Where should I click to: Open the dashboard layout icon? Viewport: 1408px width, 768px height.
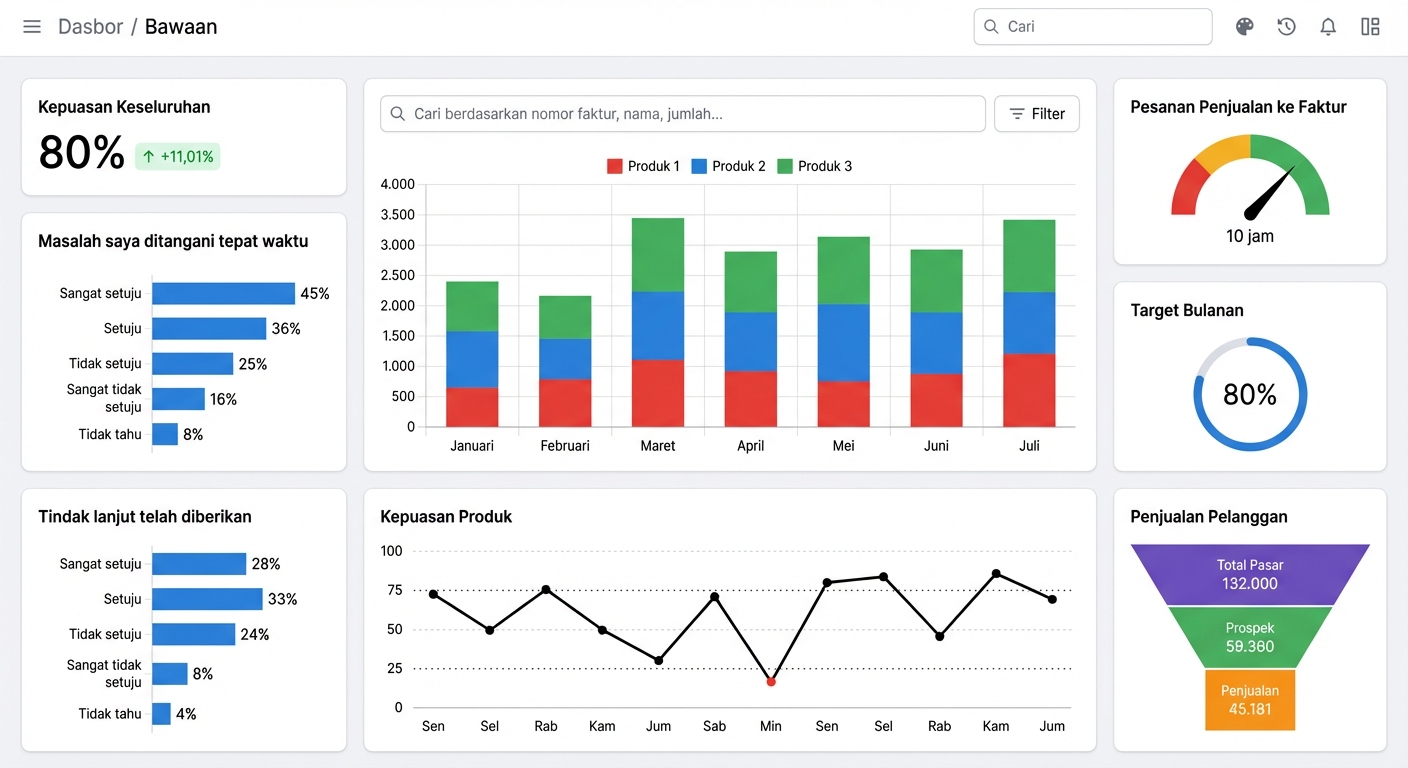pos(1370,27)
